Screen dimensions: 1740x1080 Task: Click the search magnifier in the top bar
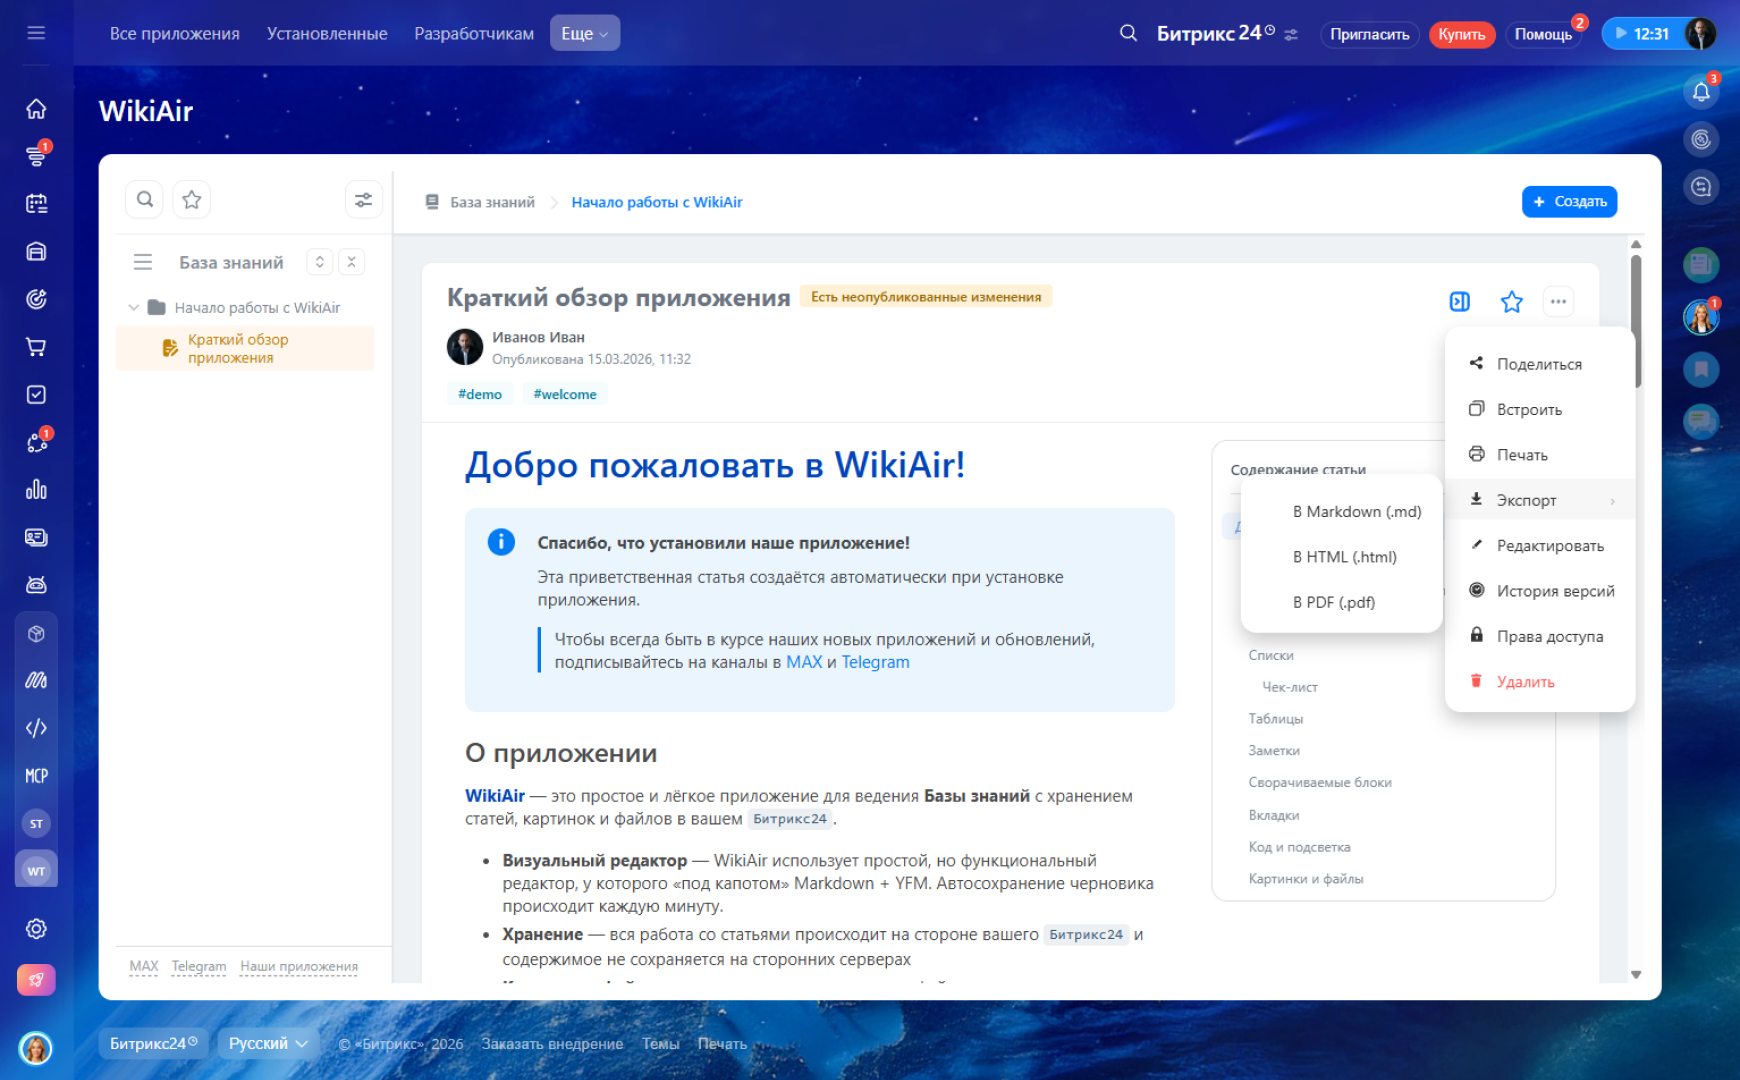coord(1128,33)
